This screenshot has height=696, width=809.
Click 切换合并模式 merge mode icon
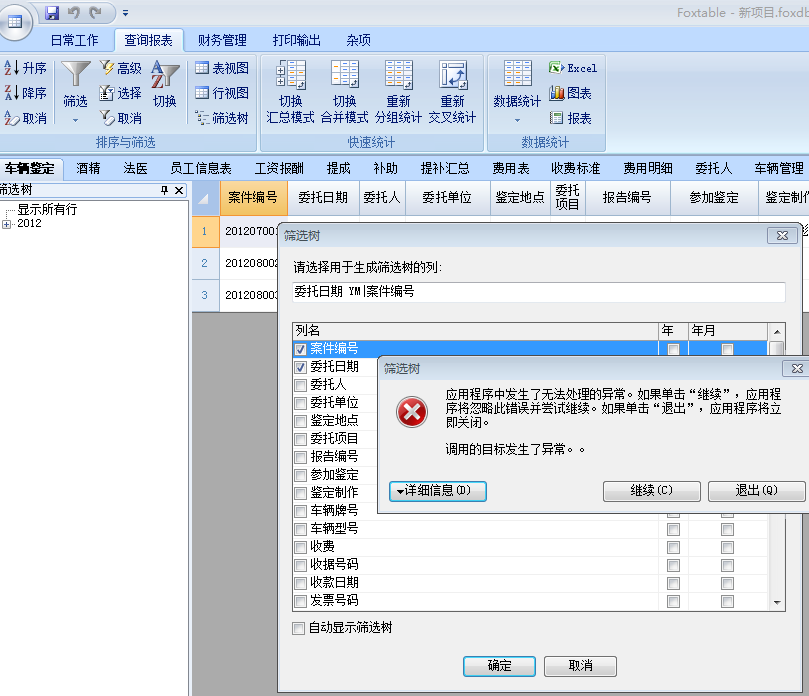[x=345, y=75]
